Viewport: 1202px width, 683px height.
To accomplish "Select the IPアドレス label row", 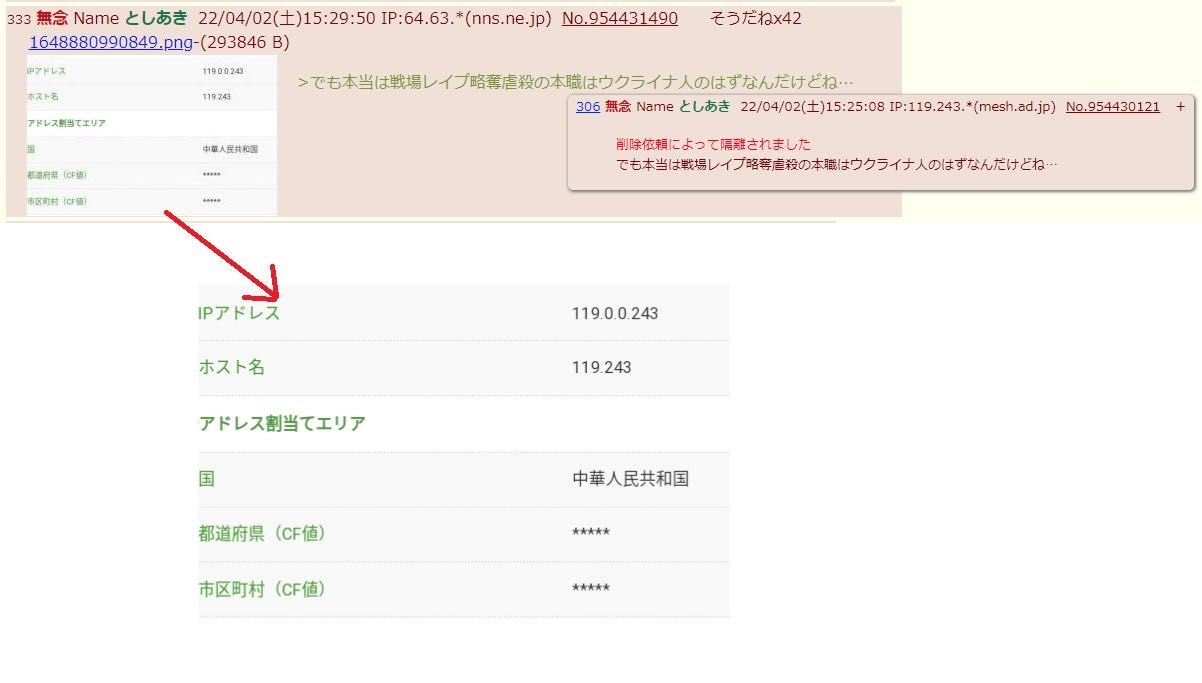I will pyautogui.click(x=464, y=313).
